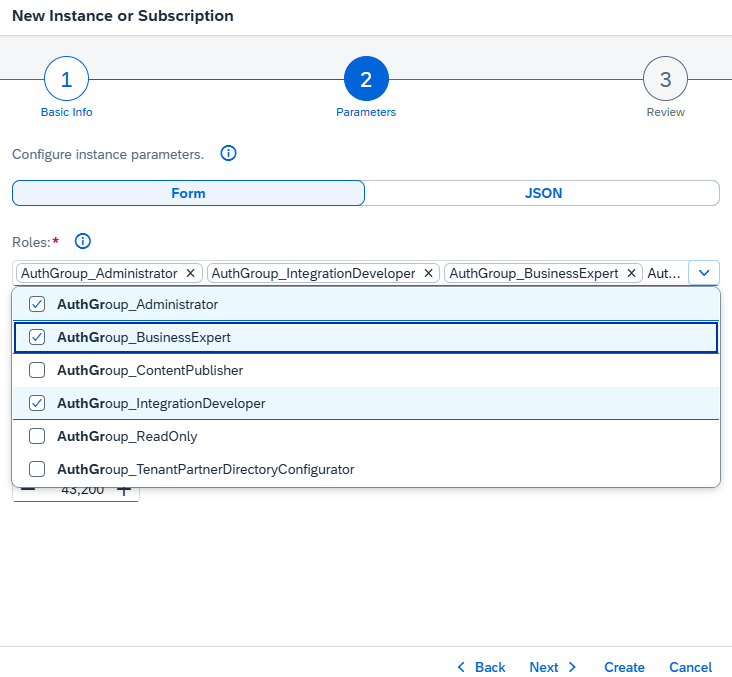The image size is (732, 677).
Task: Tick the AuthGroup_ReadOnly checkbox
Action: click(37, 436)
